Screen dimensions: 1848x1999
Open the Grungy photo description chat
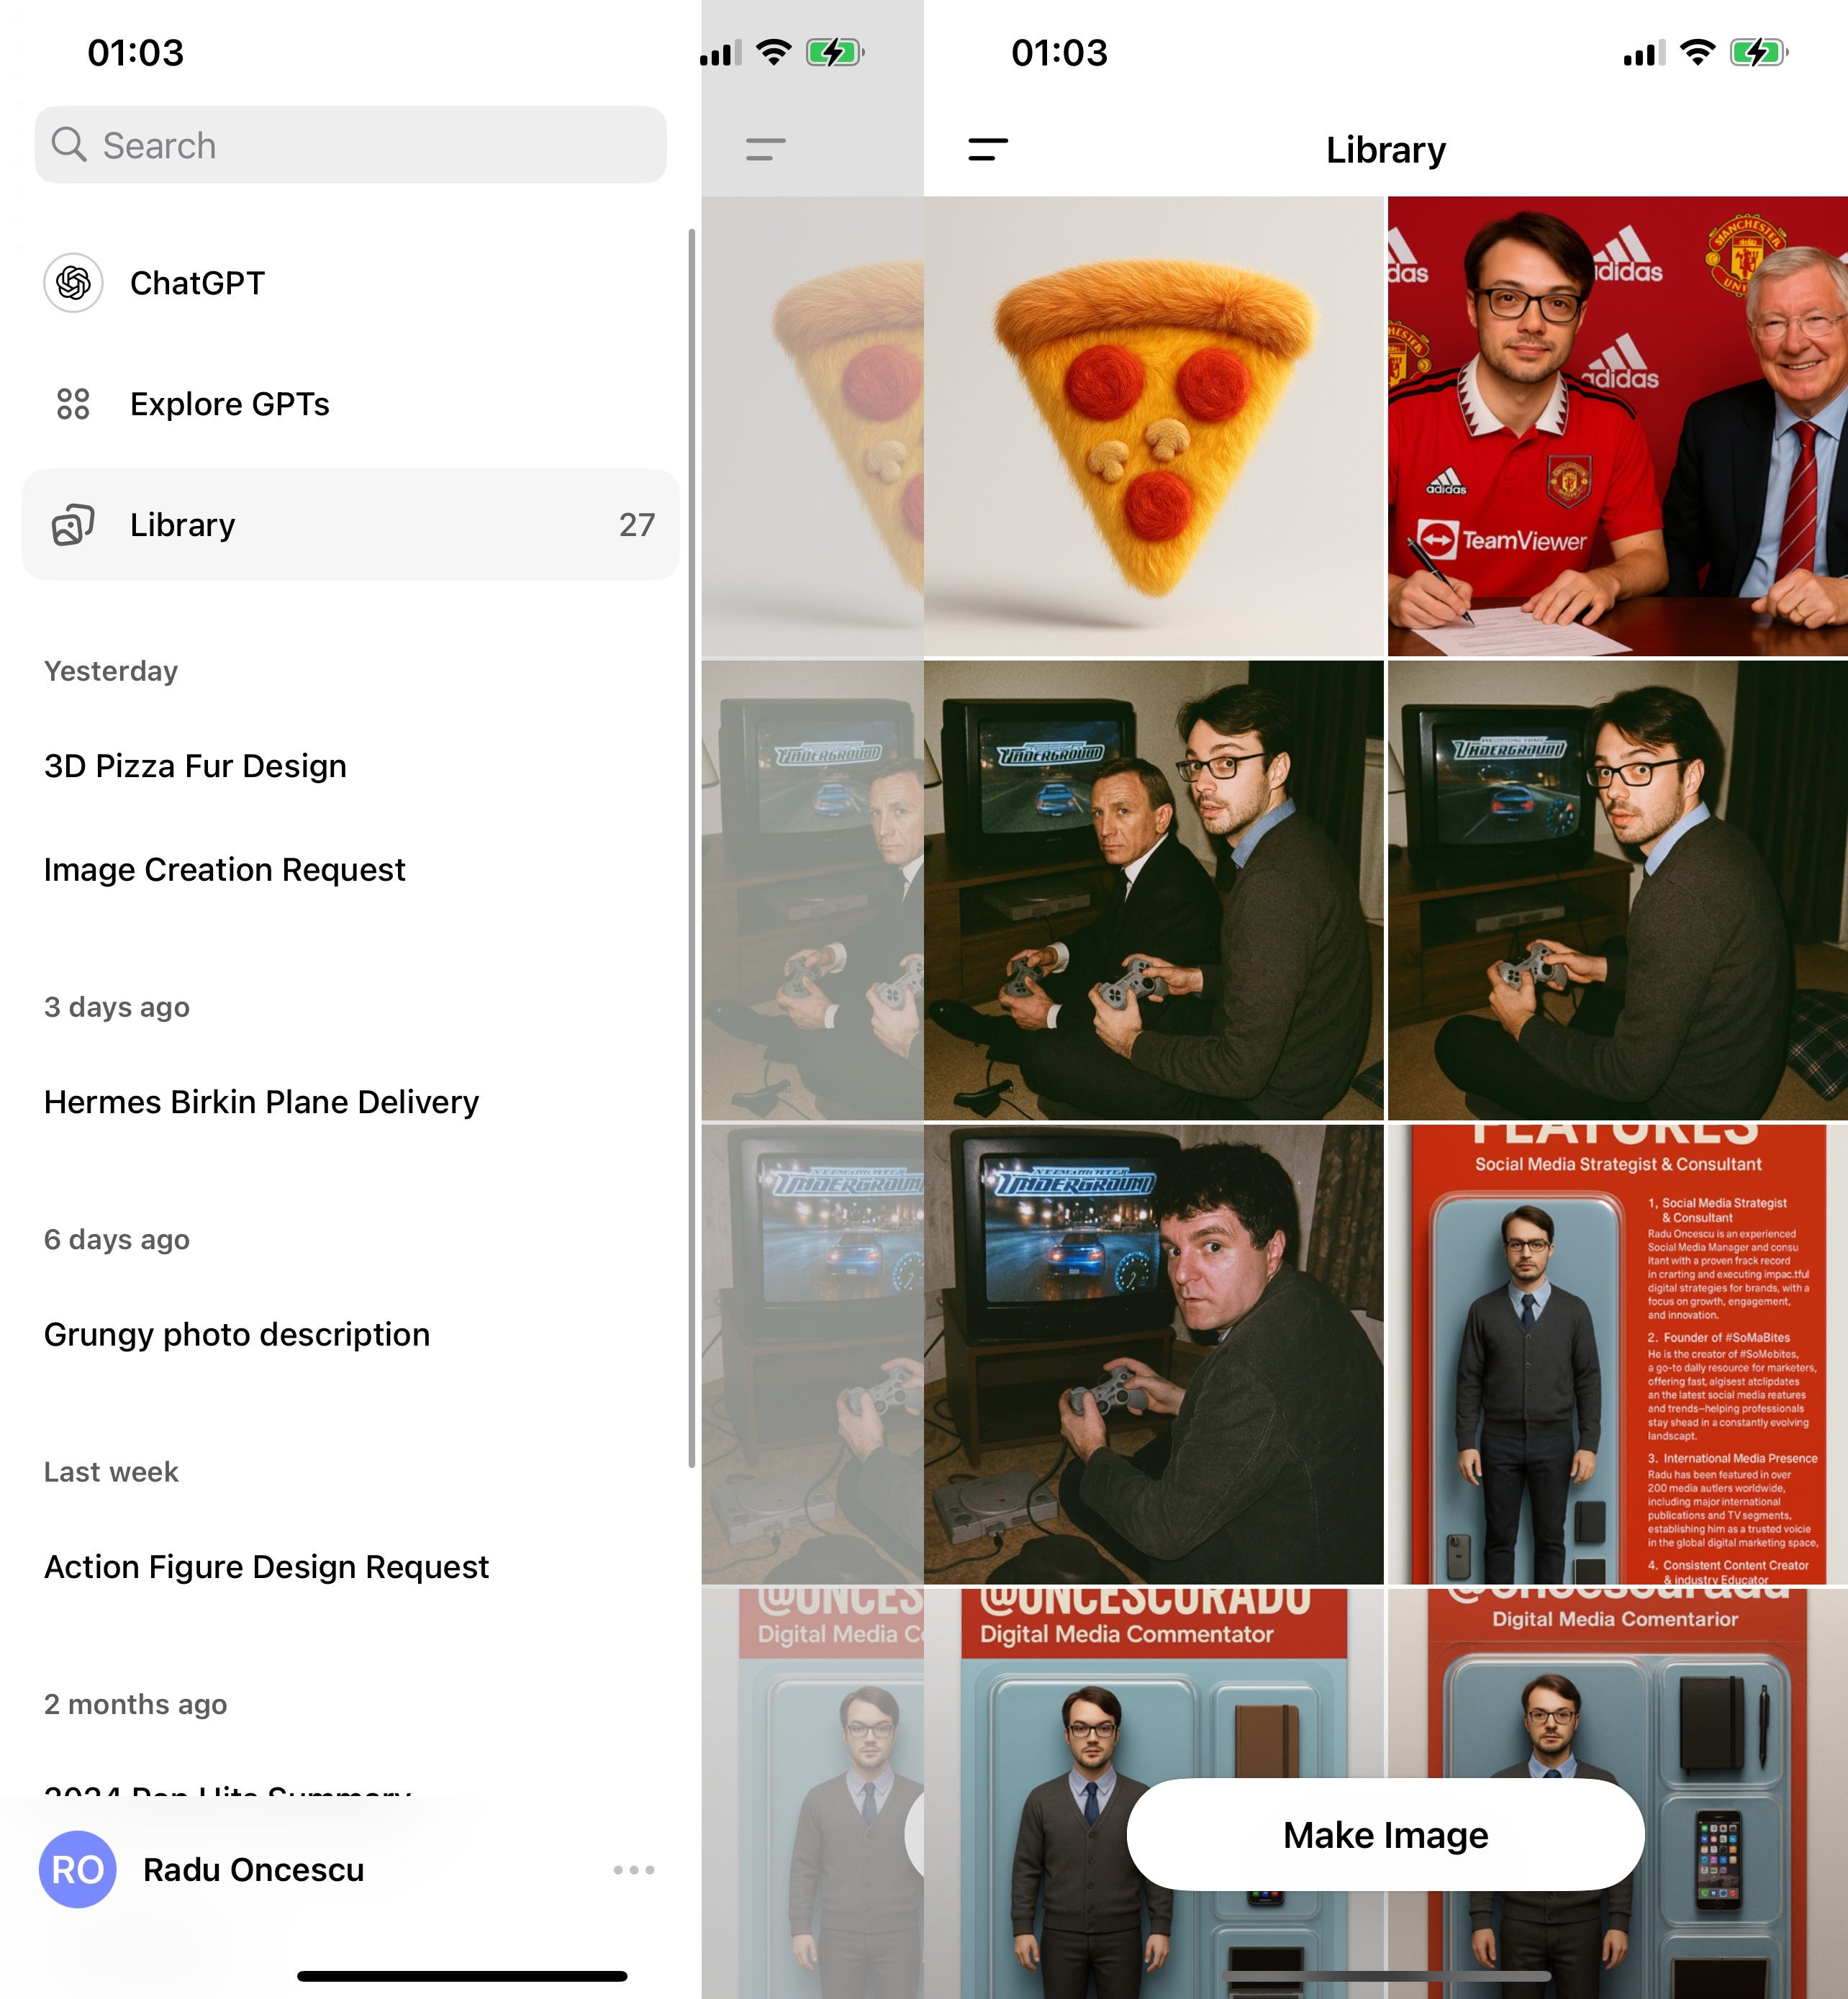(237, 1335)
